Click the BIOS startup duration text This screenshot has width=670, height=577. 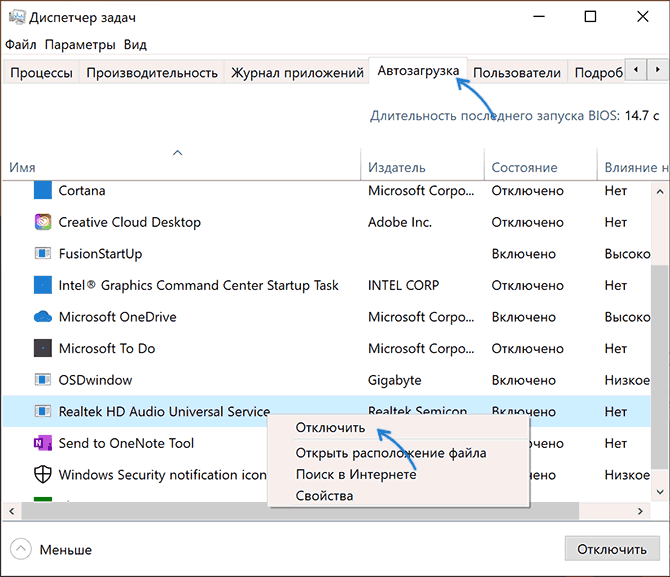point(514,115)
